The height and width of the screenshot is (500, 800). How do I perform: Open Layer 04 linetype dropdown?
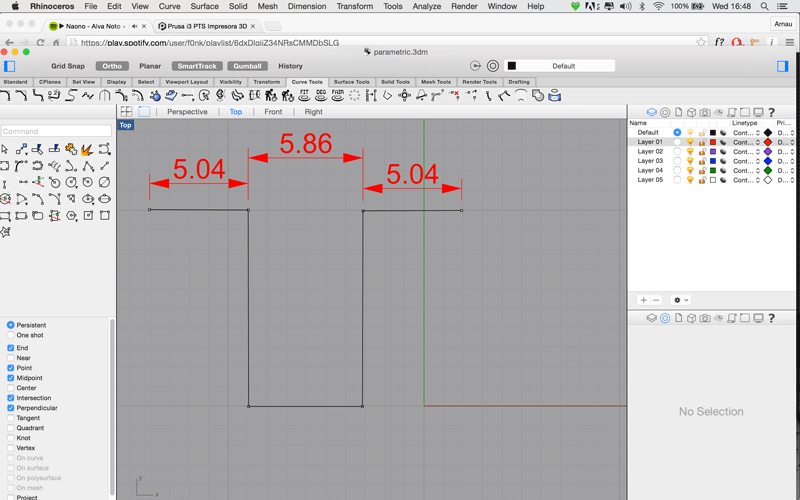tap(746, 170)
